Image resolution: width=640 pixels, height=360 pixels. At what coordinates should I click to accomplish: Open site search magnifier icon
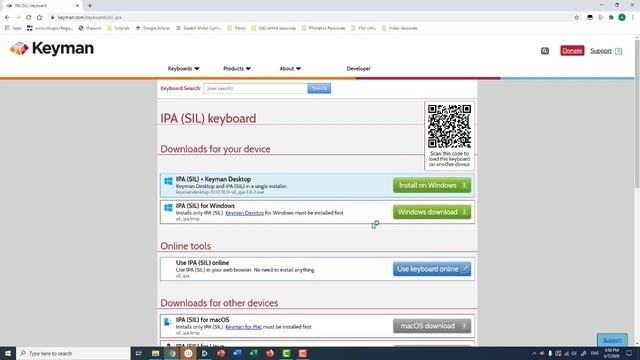click(545, 51)
